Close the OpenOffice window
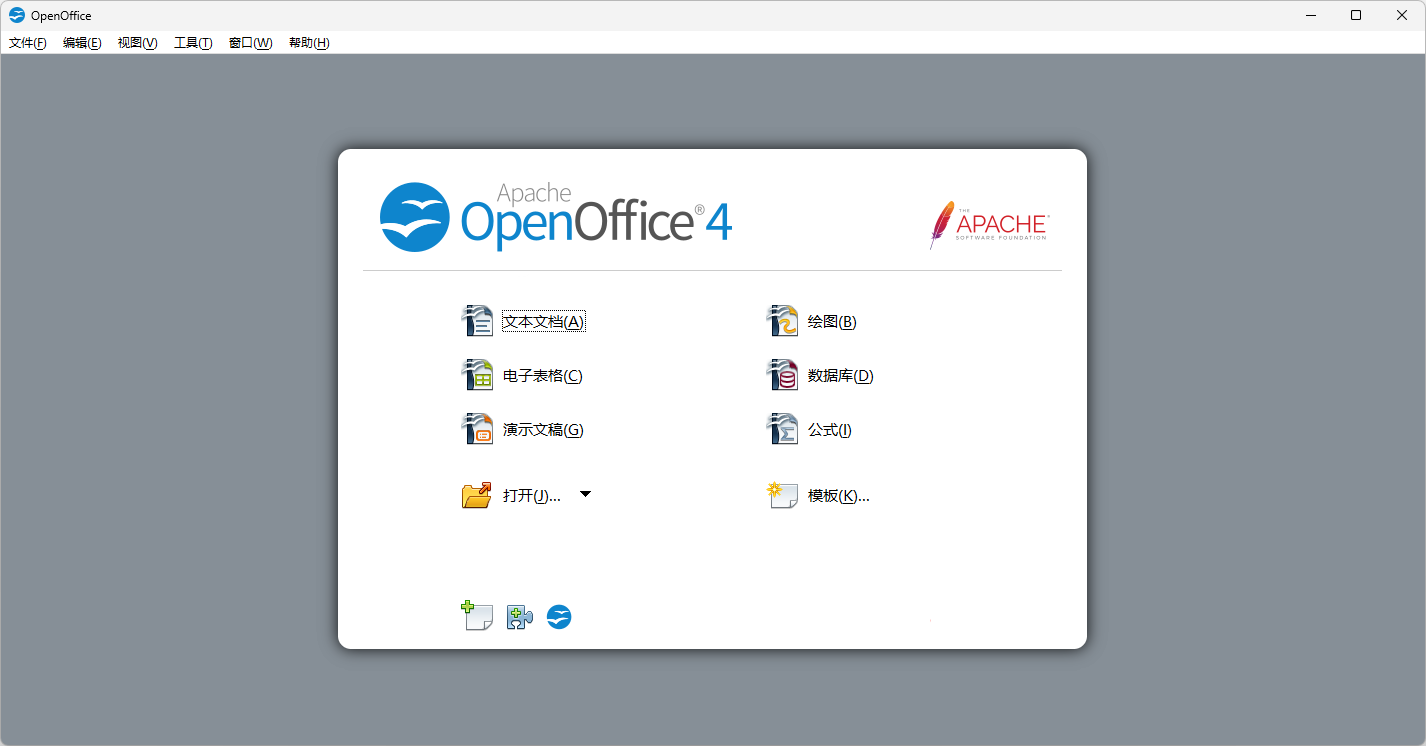 (1402, 15)
